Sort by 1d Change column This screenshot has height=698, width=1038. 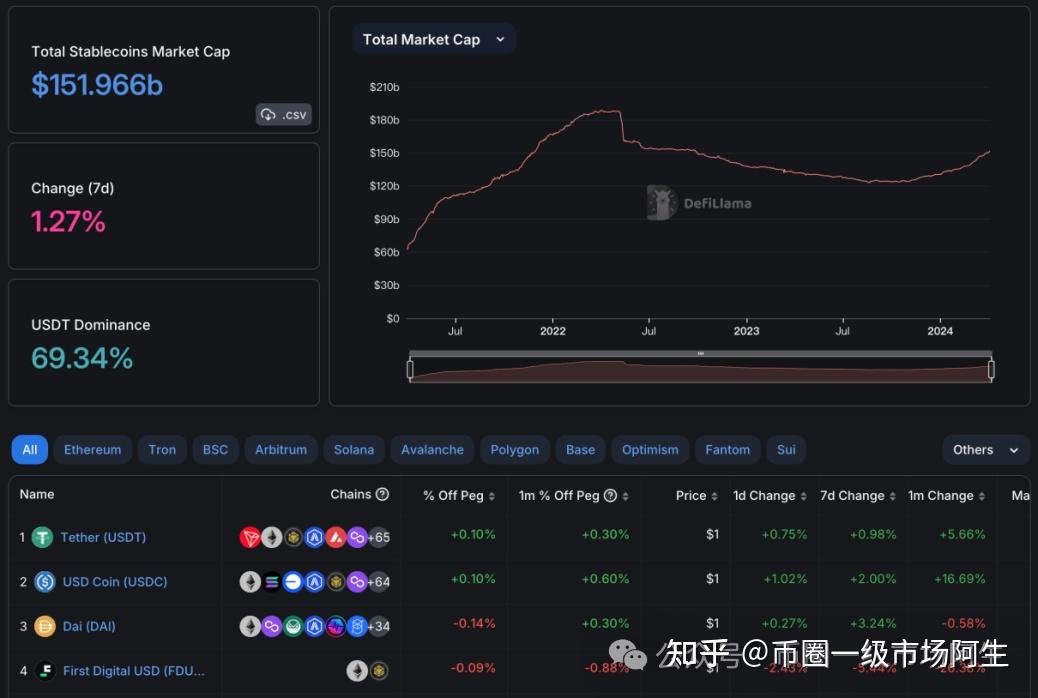coord(804,496)
